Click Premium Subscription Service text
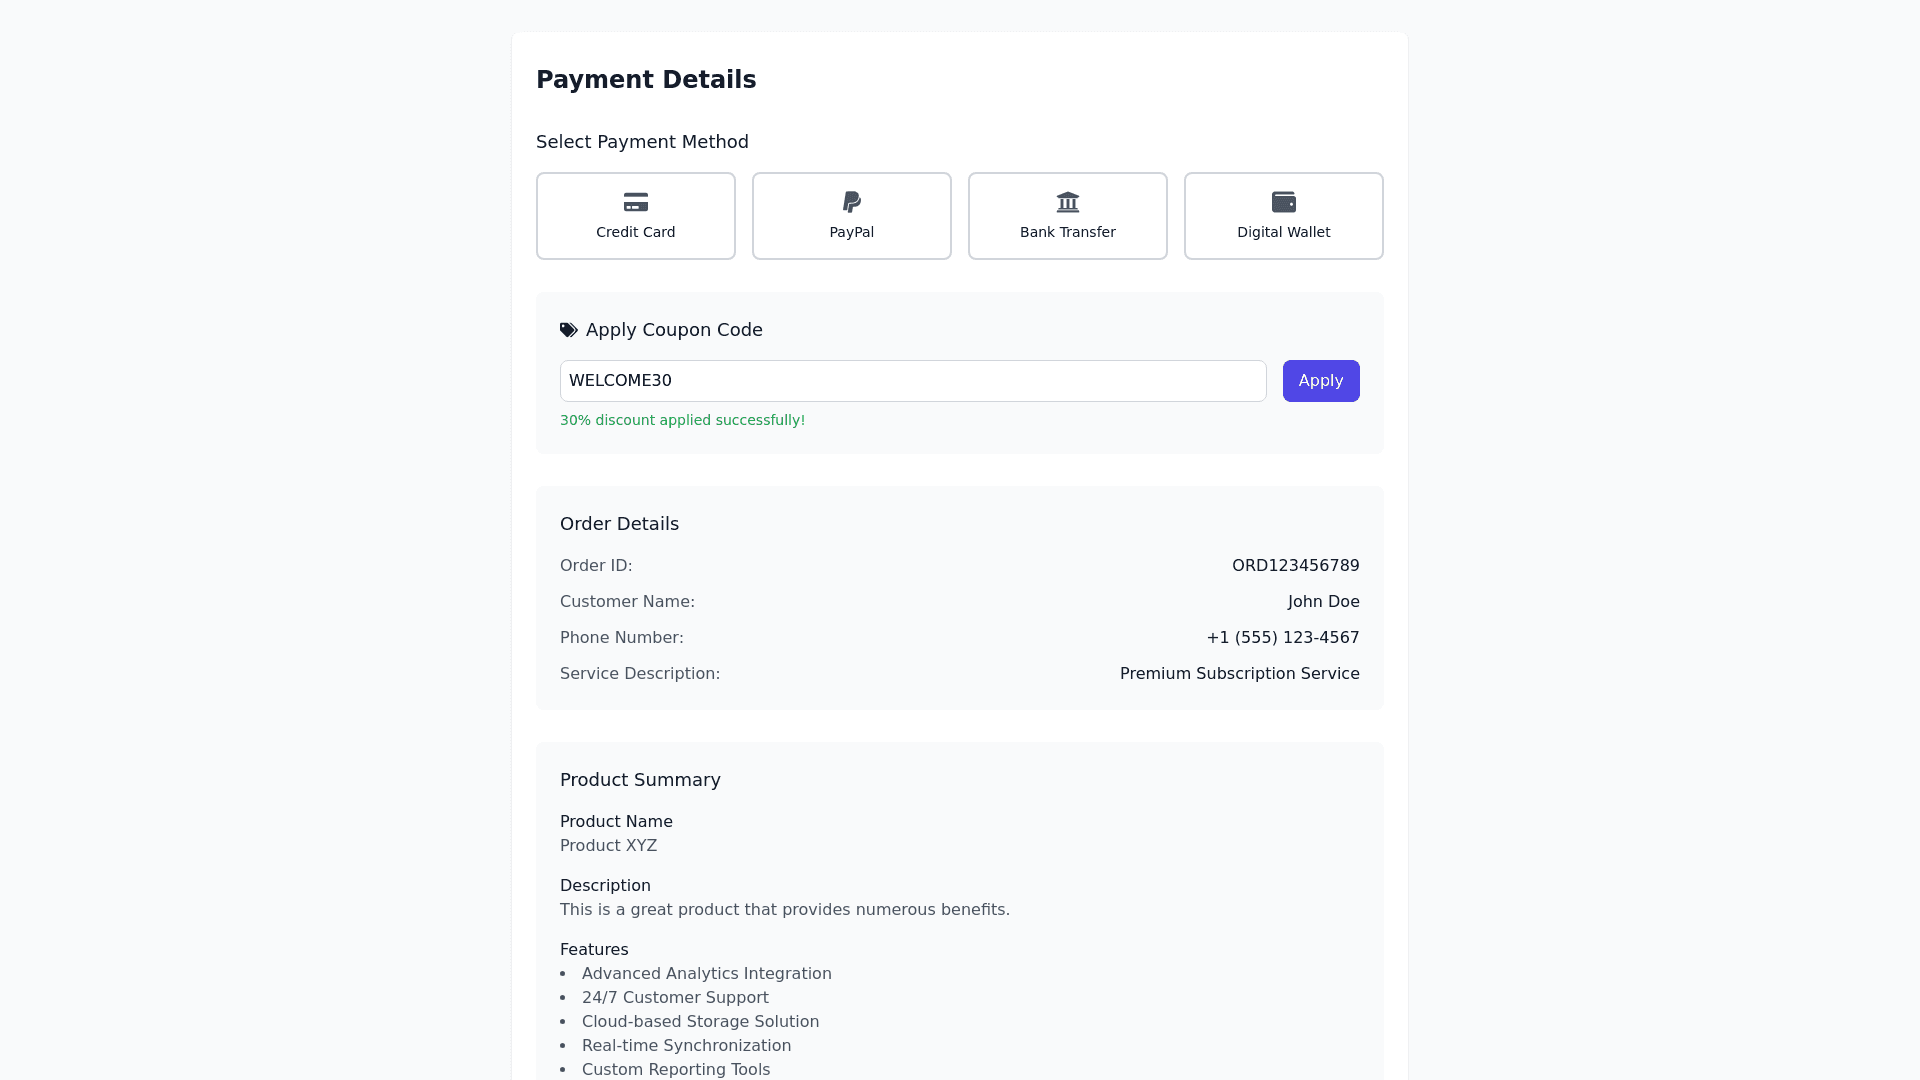Screen dimensions: 1920x1080 [1239, 674]
